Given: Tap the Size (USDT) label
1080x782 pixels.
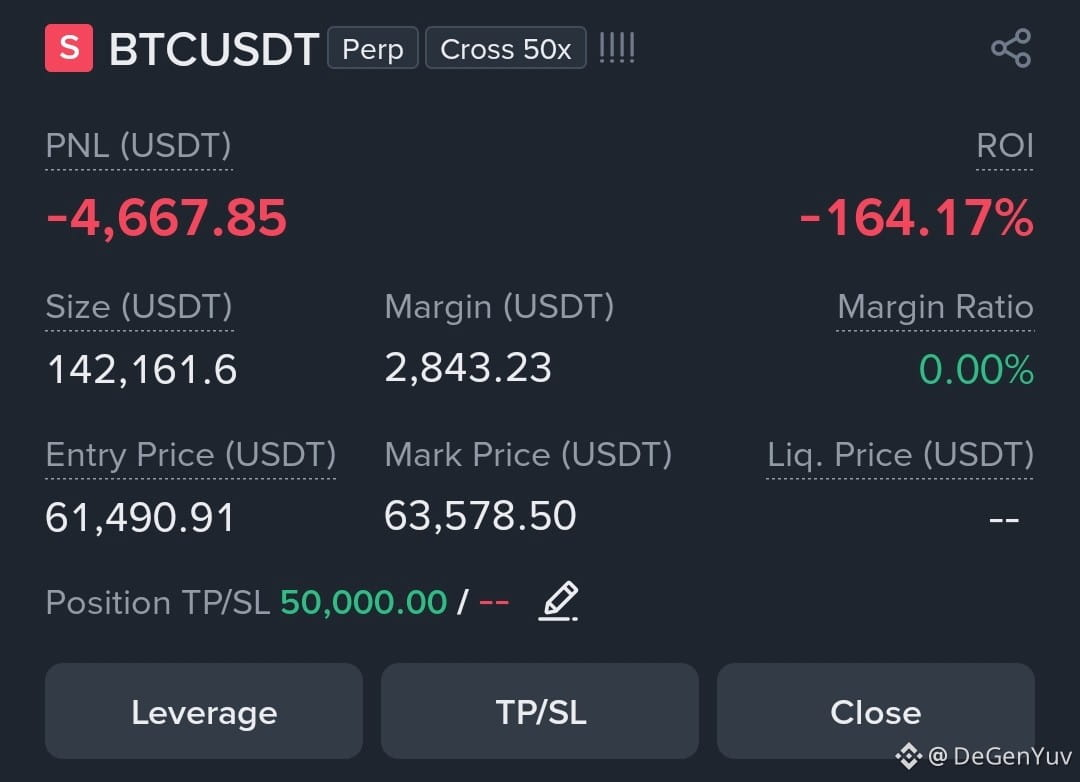Looking at the screenshot, I should point(139,307).
